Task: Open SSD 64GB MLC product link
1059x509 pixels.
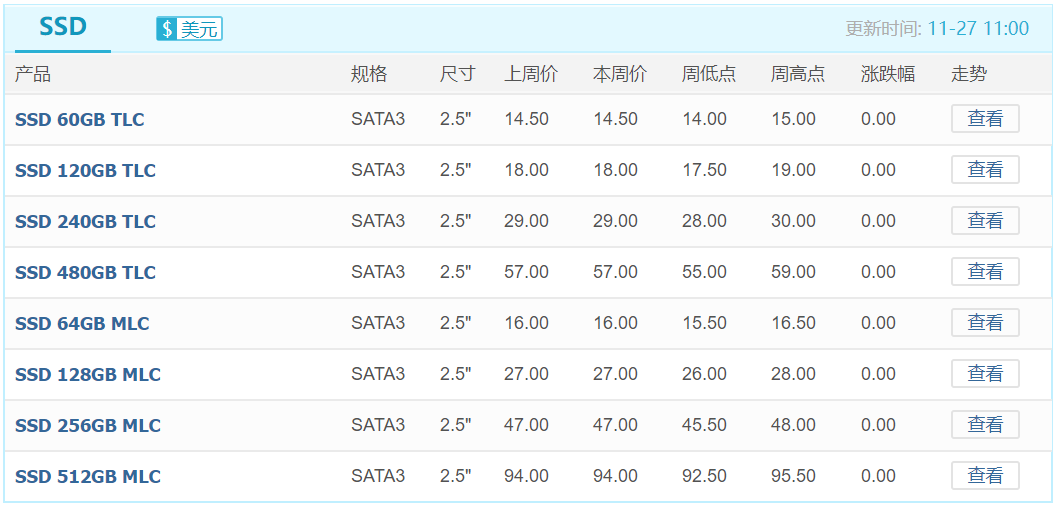Action: pos(82,323)
